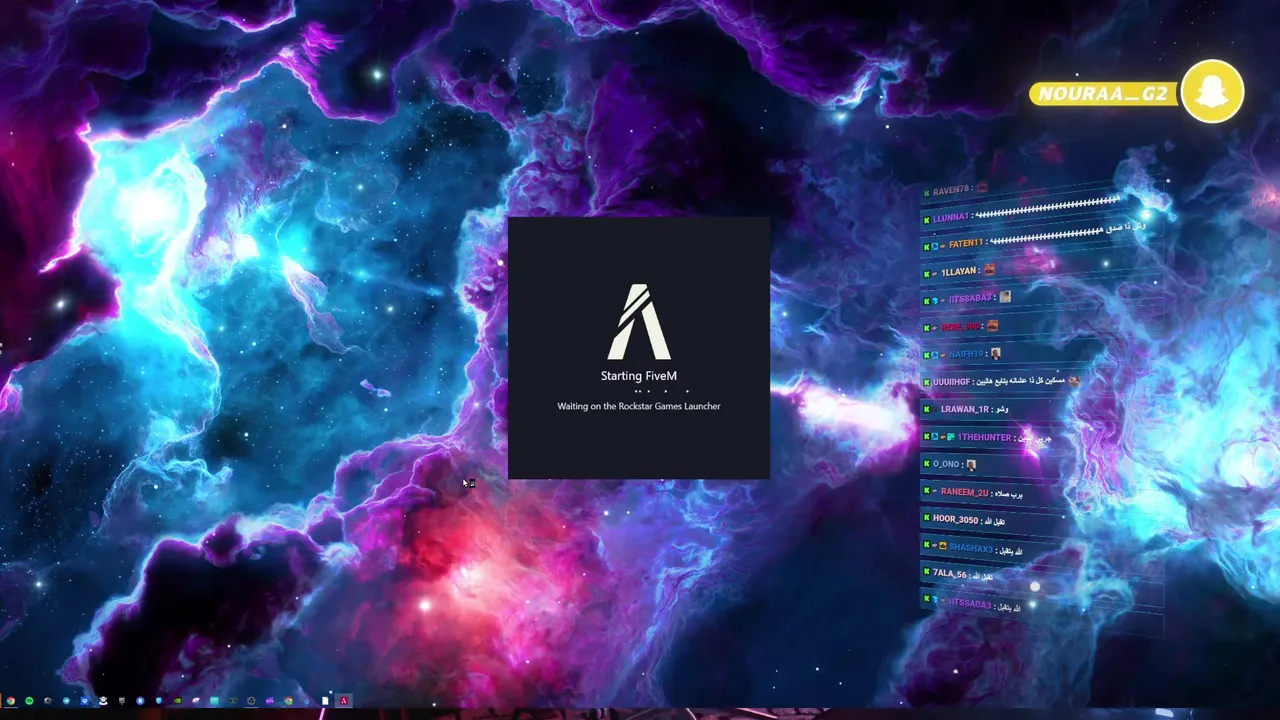Click chat username HOOR_3050
1280x720 pixels.
click(956, 519)
